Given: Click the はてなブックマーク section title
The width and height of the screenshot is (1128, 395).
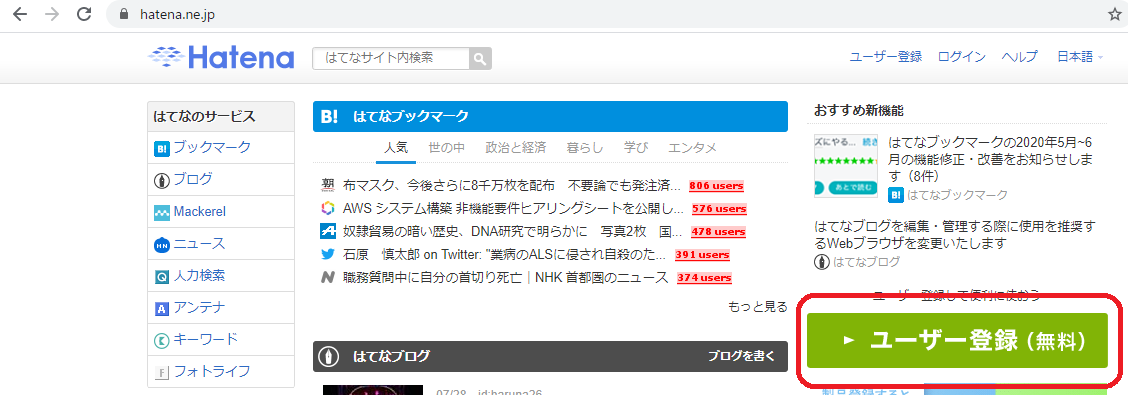Looking at the screenshot, I should [x=411, y=117].
